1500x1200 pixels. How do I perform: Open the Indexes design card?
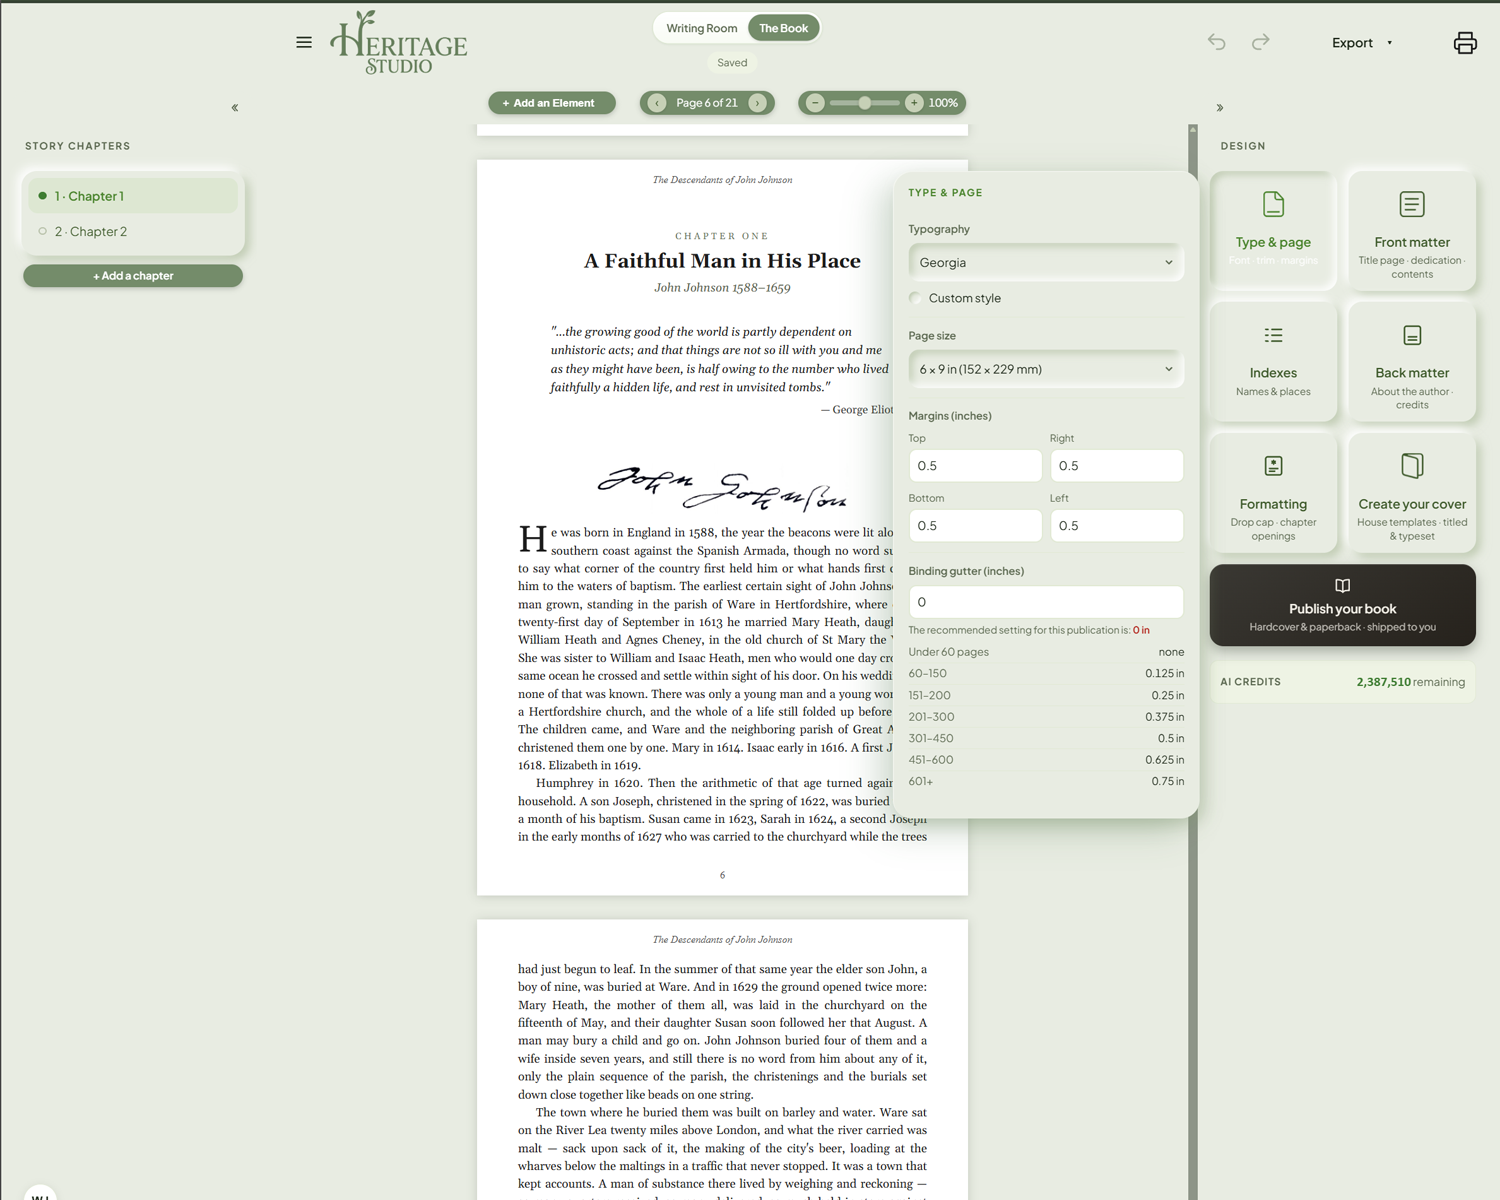1273,361
